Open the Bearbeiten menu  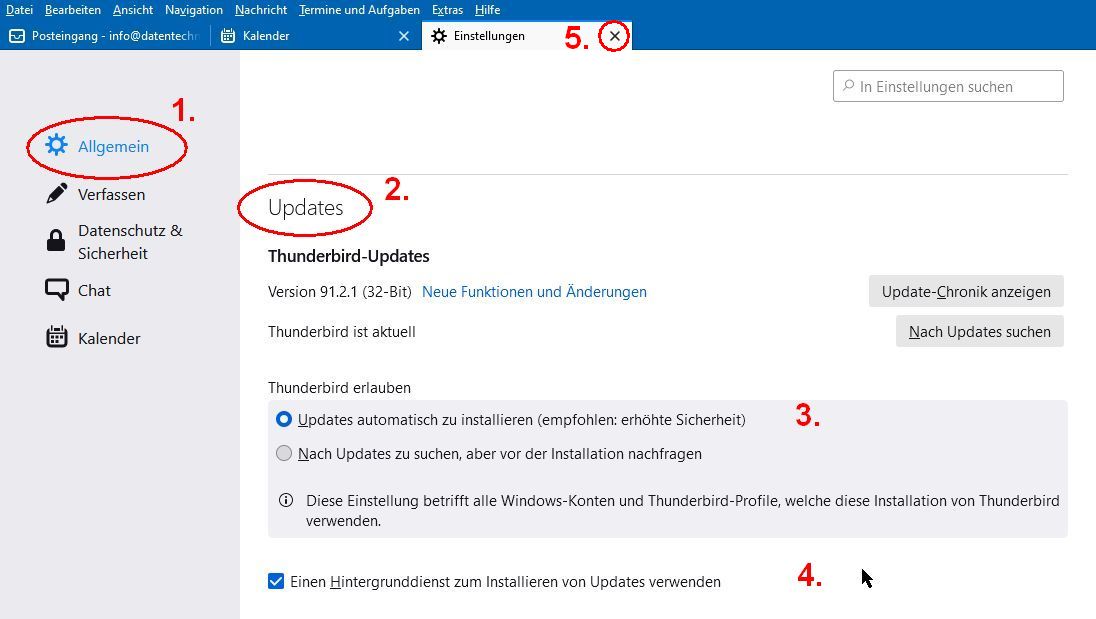[x=73, y=10]
